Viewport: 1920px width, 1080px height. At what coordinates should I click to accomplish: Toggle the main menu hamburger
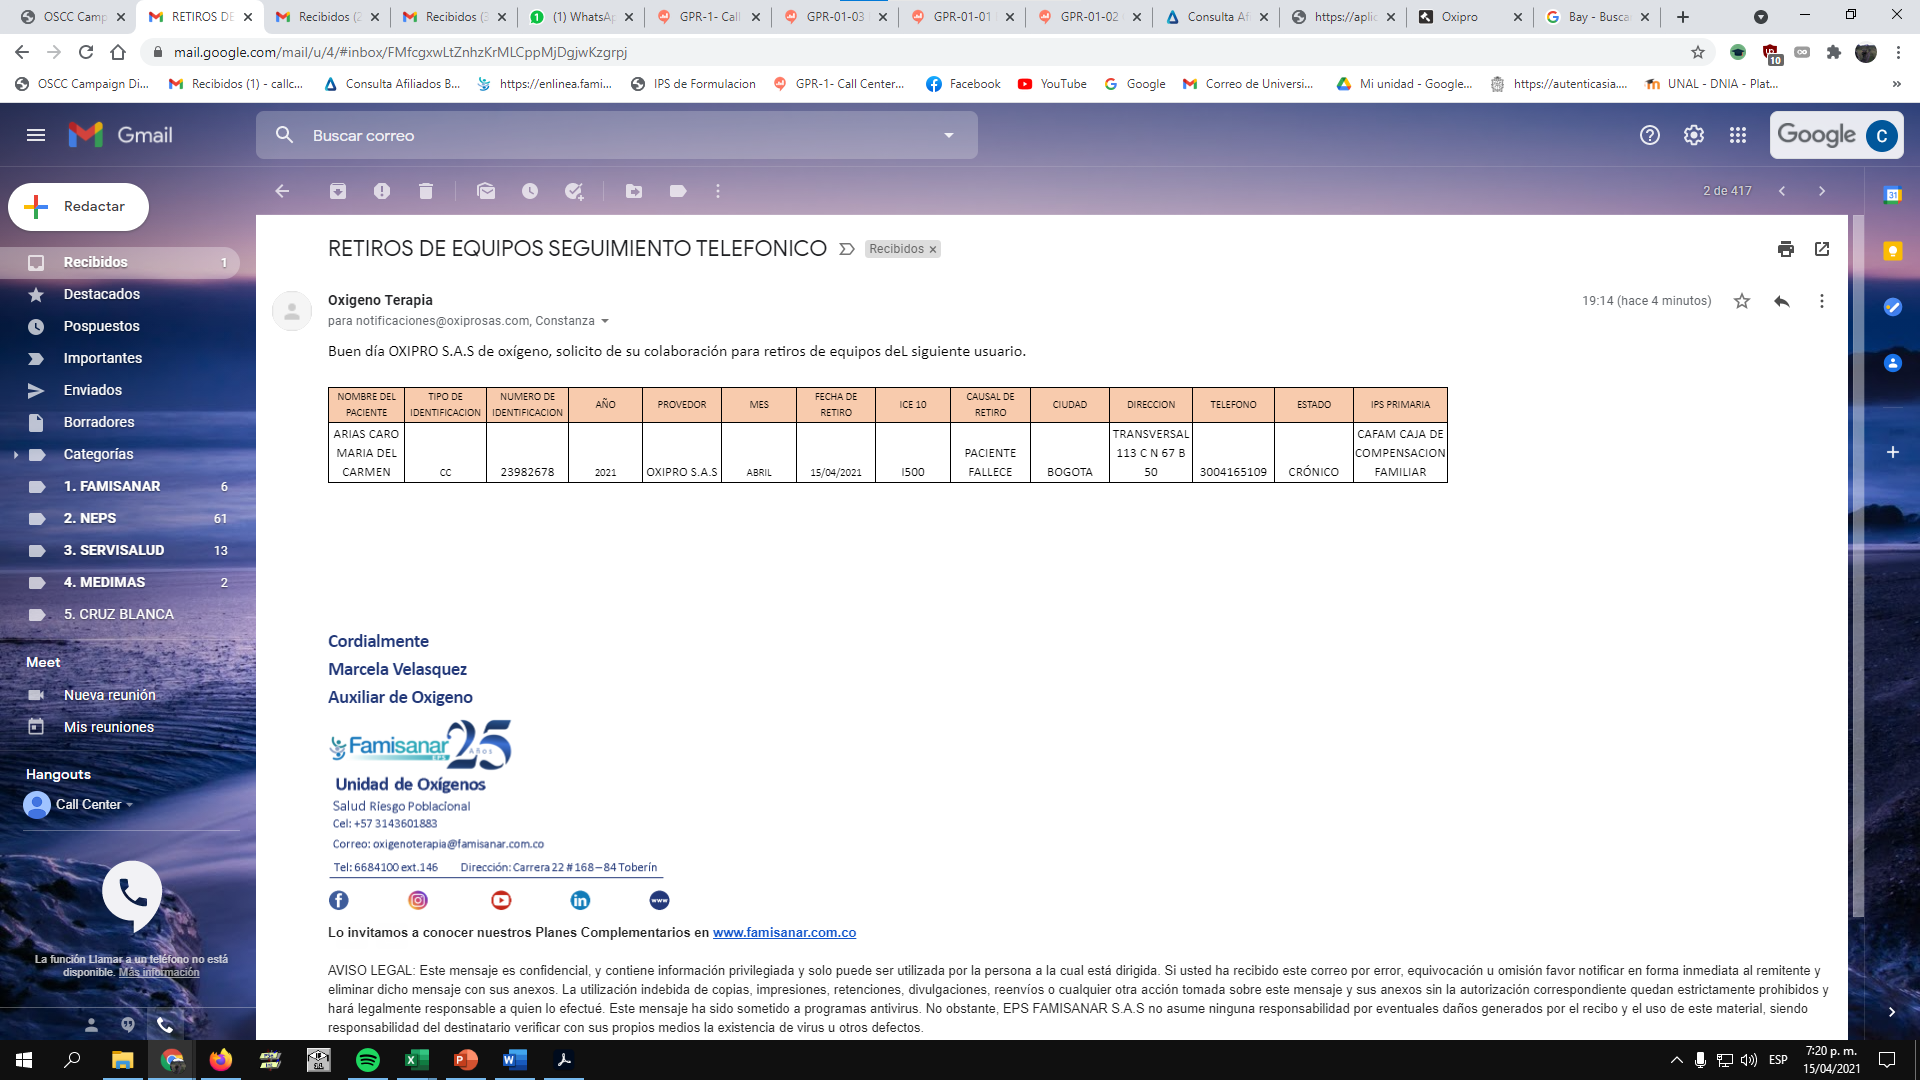click(36, 135)
